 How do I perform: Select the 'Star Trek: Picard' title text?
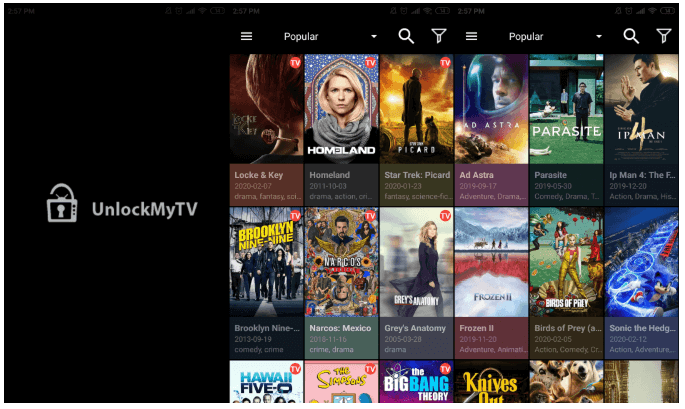click(417, 175)
